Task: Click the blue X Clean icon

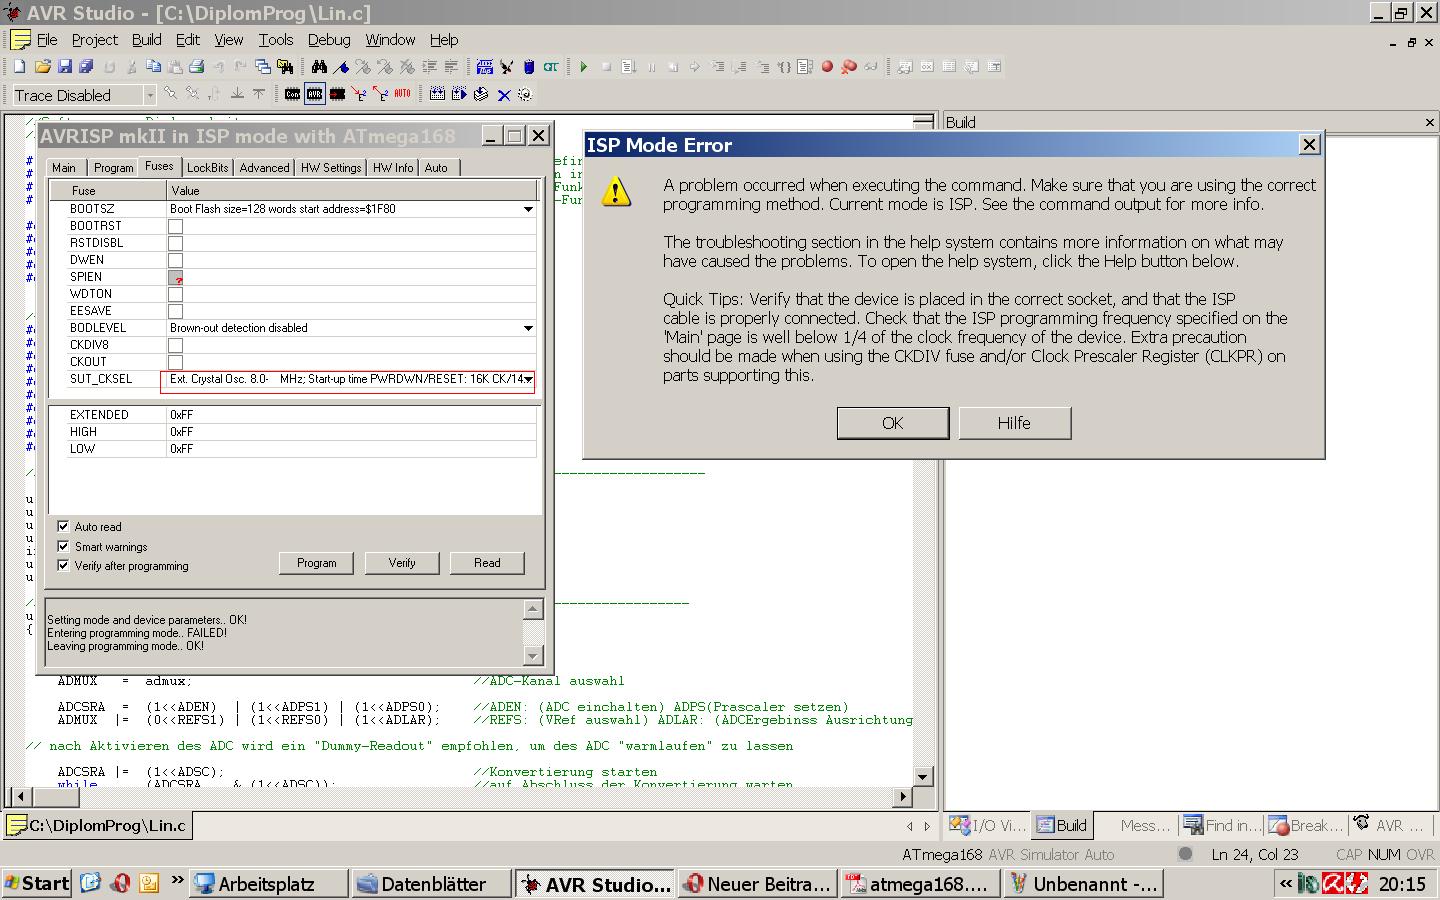Action: [503, 94]
